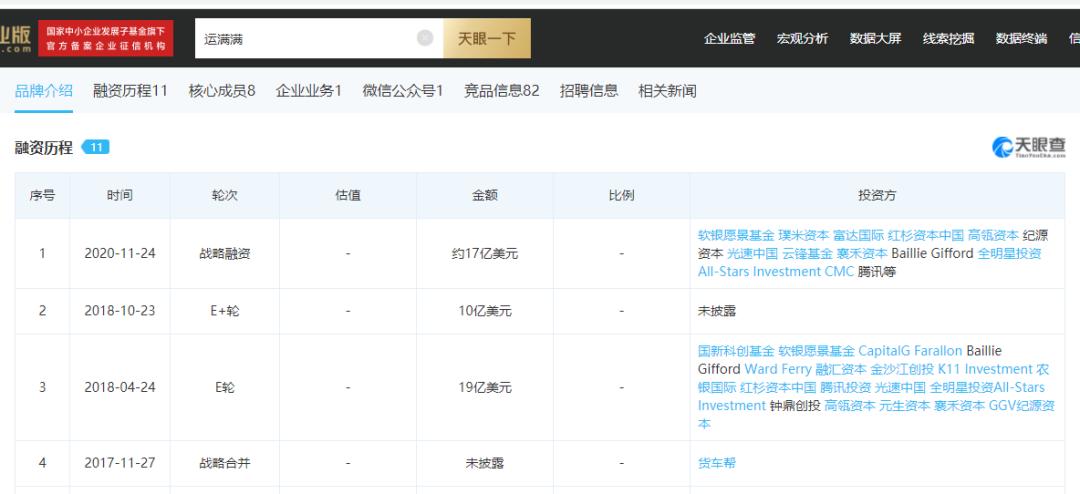Select the 战略融资 round cell
The height and width of the screenshot is (494, 1080).
tap(225, 254)
